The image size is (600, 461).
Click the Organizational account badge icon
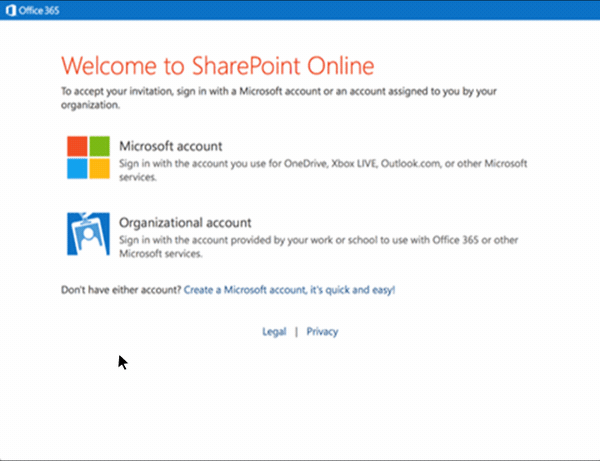(x=88, y=234)
